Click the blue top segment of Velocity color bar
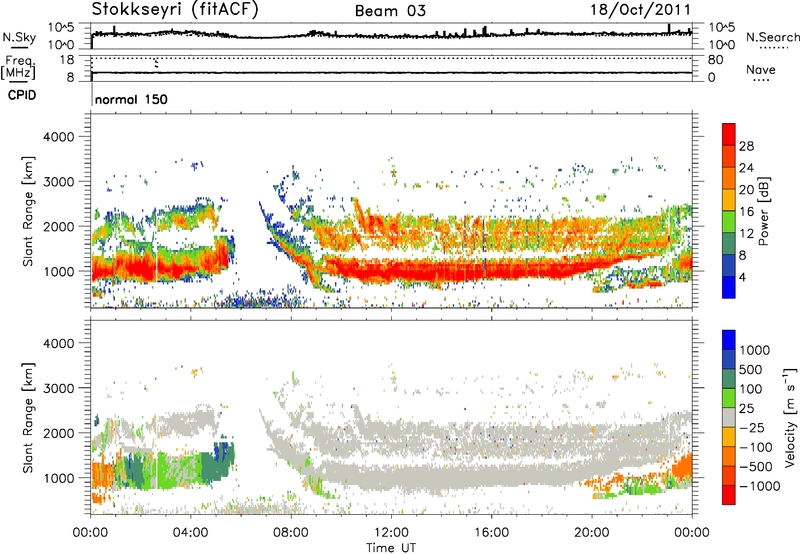Image resolution: width=800 pixels, height=554 pixels. coord(729,339)
